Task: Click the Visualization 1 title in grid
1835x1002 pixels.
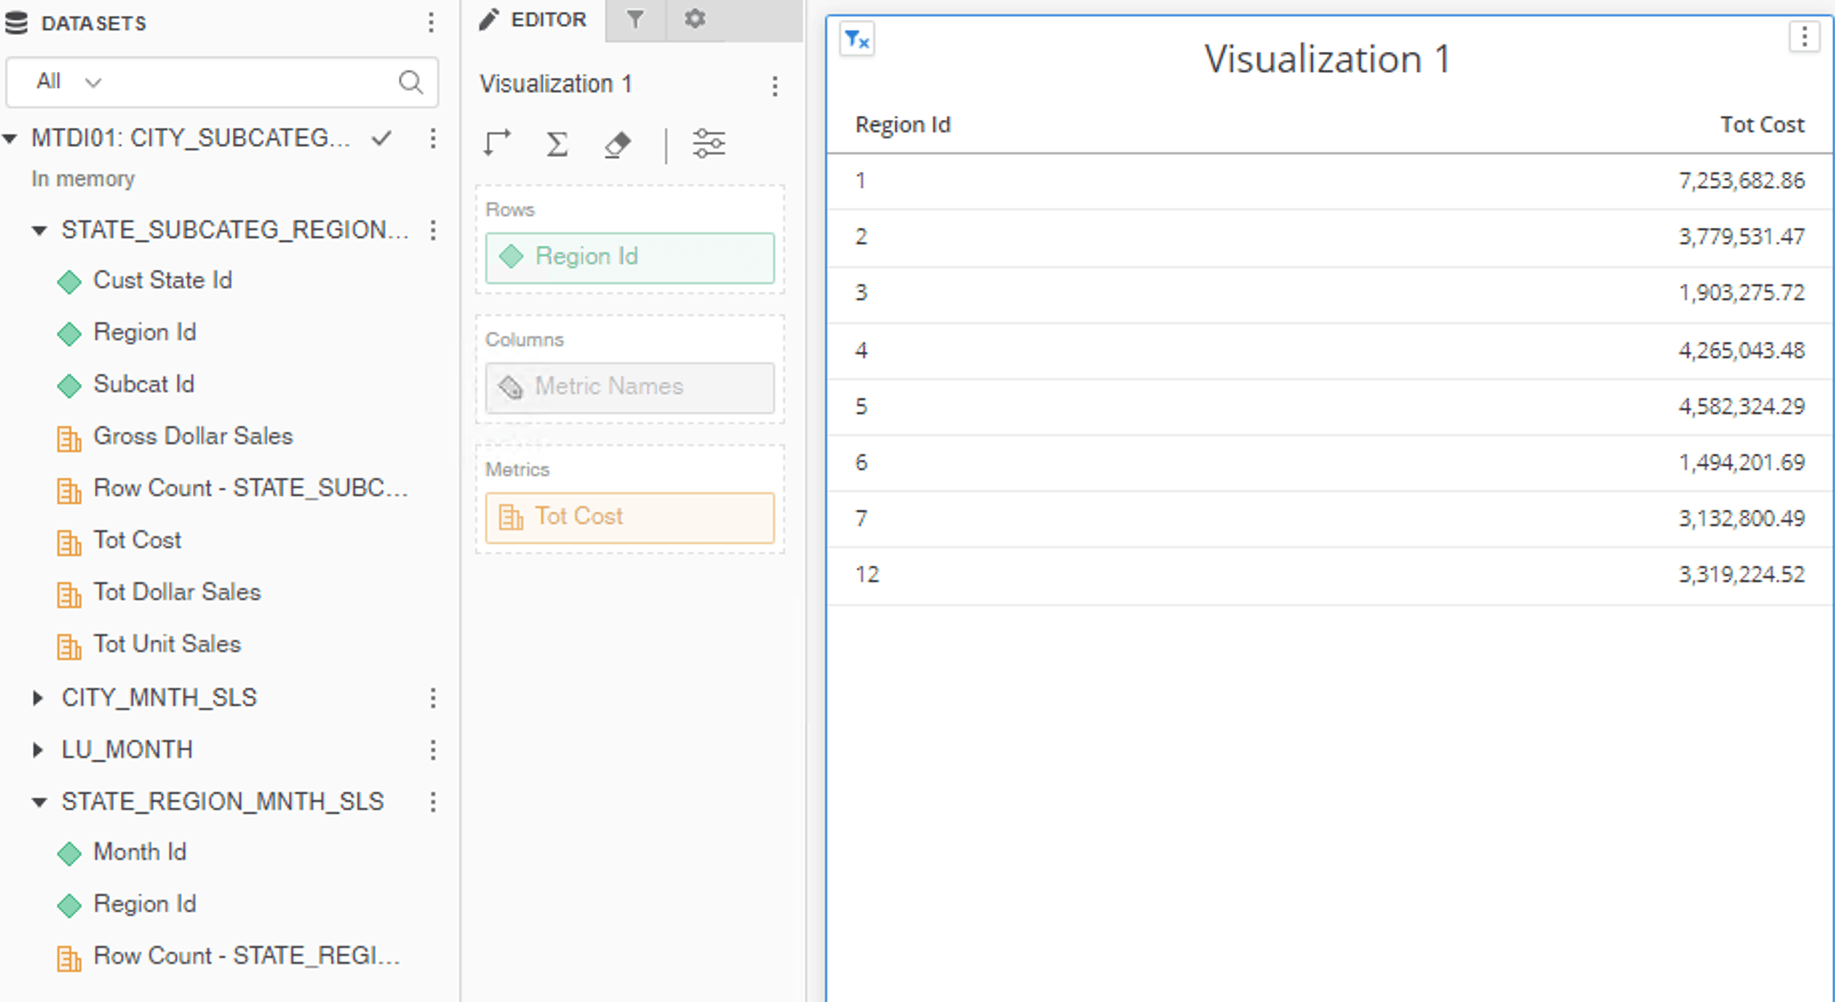Action: click(x=1327, y=59)
